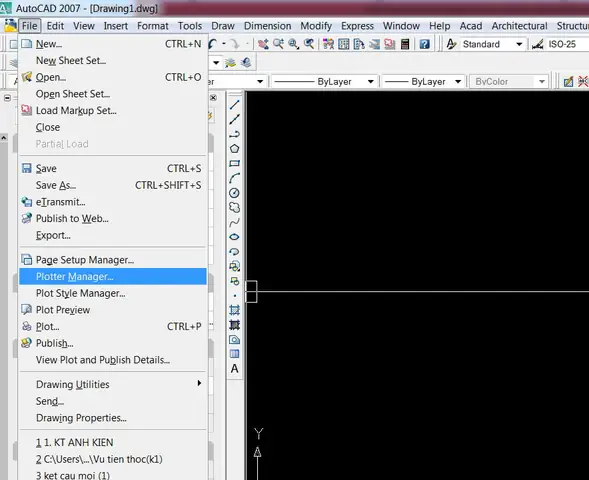Collapse the palette section minus button
Image resolution: width=589 pixels, height=480 pixels.
click(x=7, y=98)
